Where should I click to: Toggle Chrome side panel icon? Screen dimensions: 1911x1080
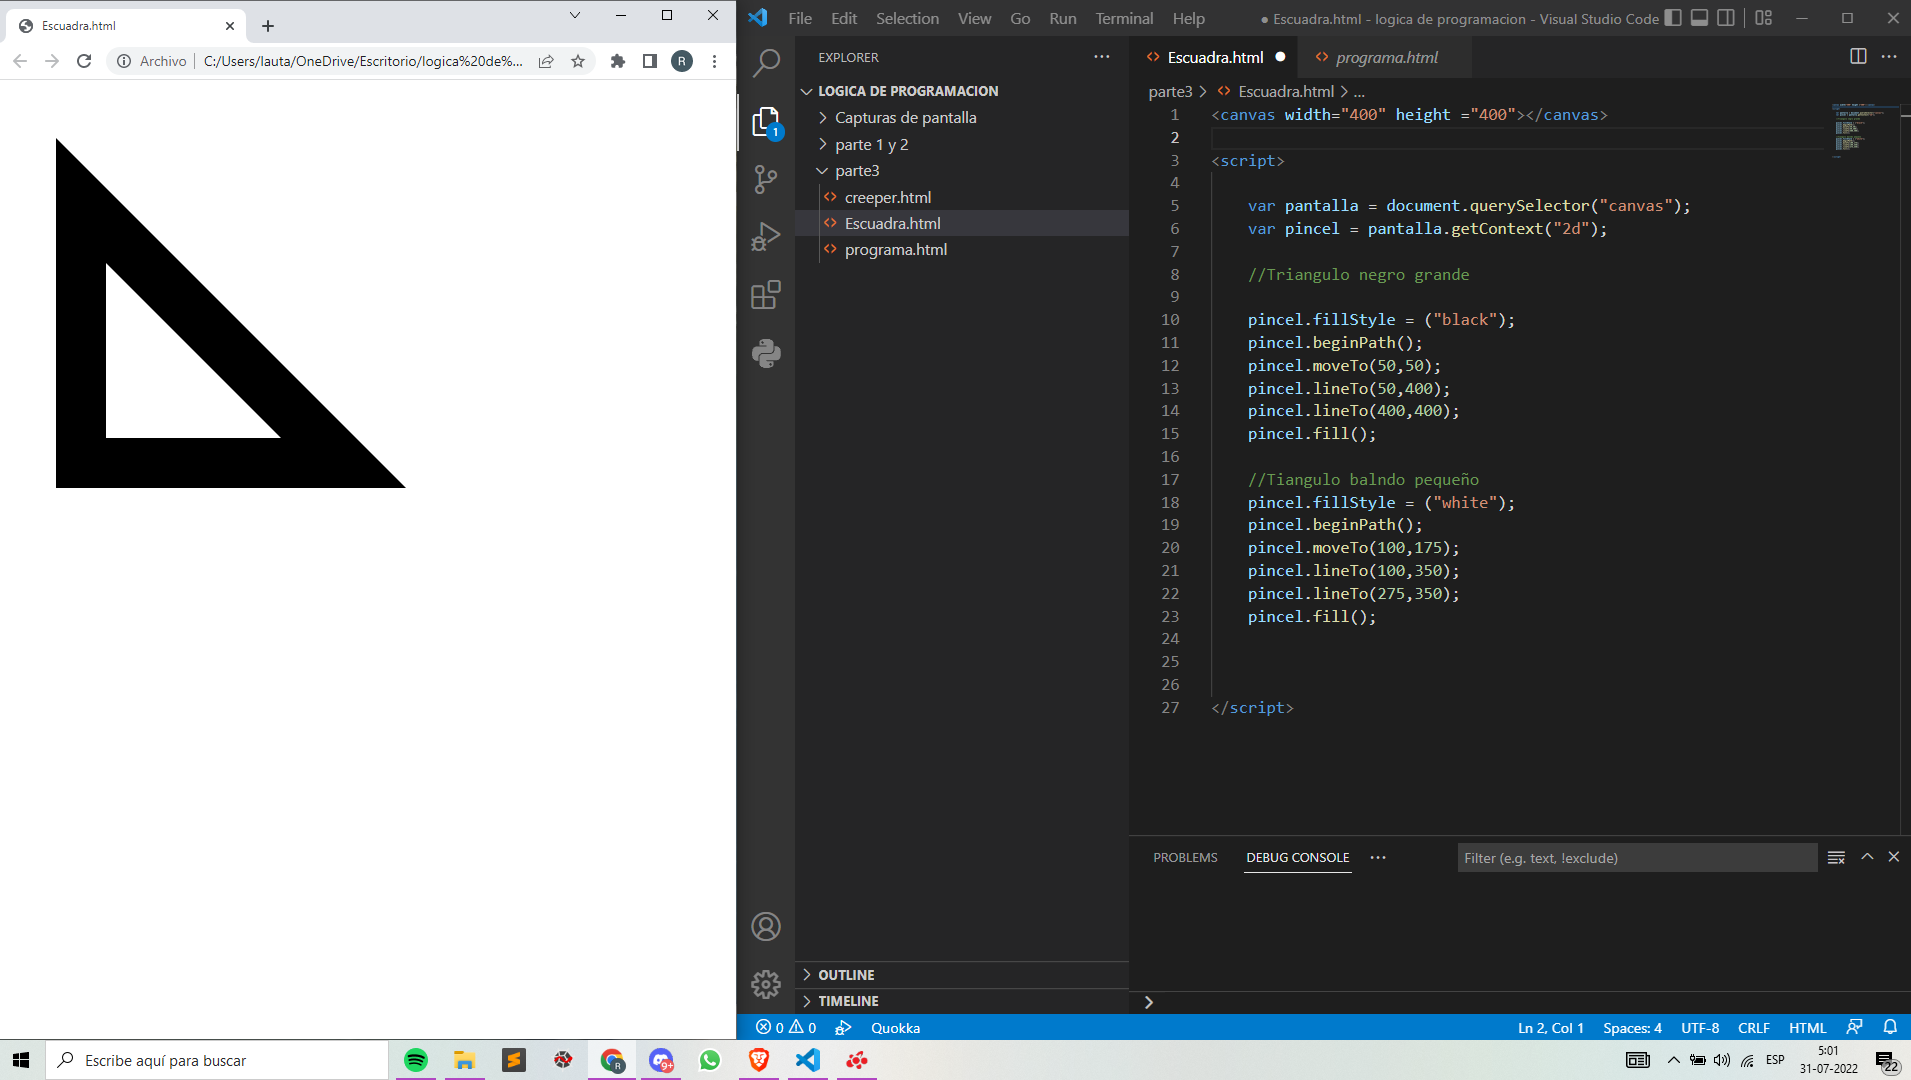tap(650, 61)
